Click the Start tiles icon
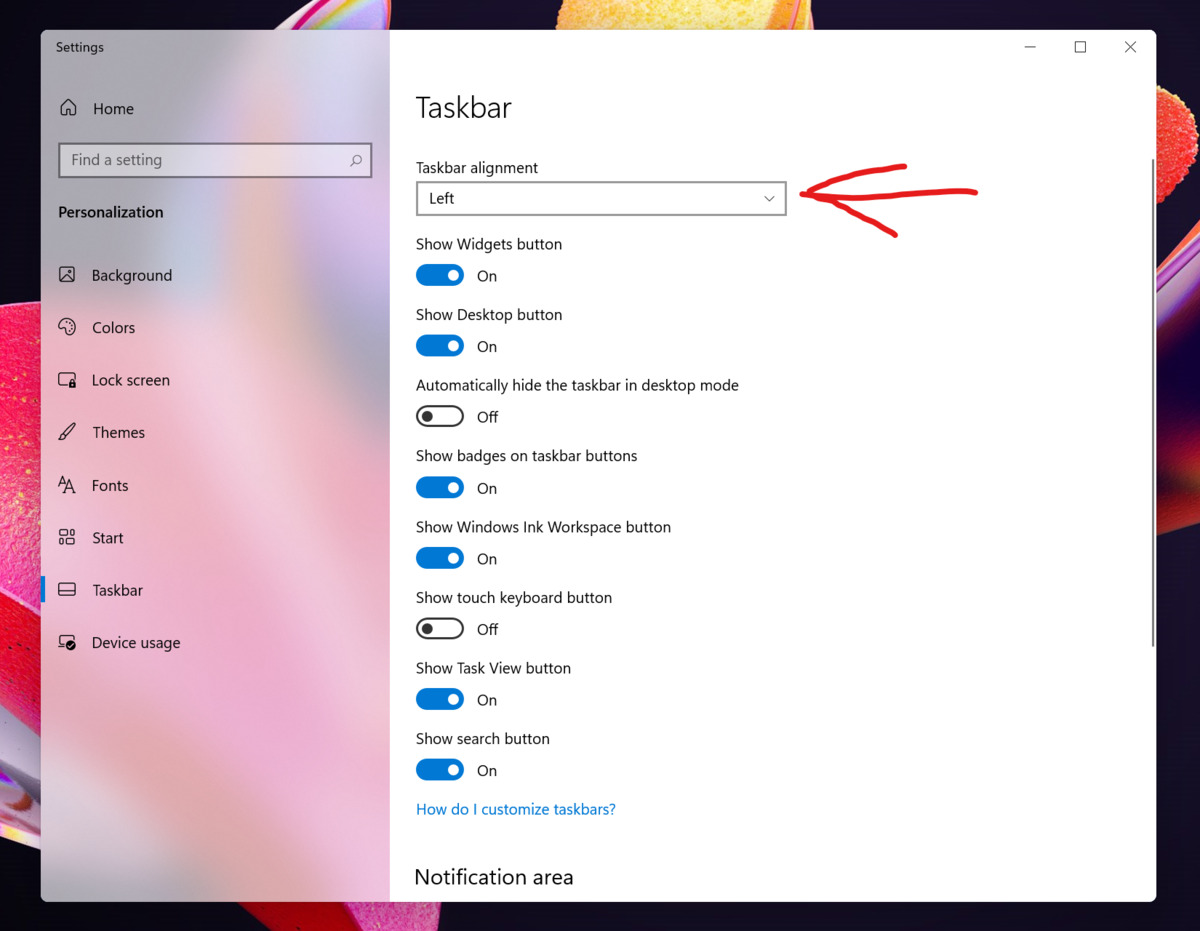1200x931 pixels. tap(67, 537)
